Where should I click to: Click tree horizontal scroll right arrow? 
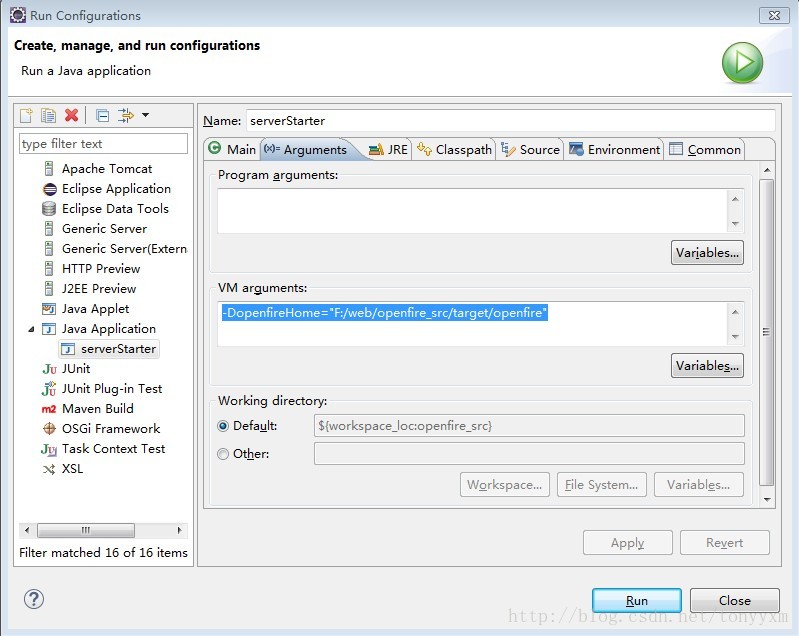tap(179, 530)
